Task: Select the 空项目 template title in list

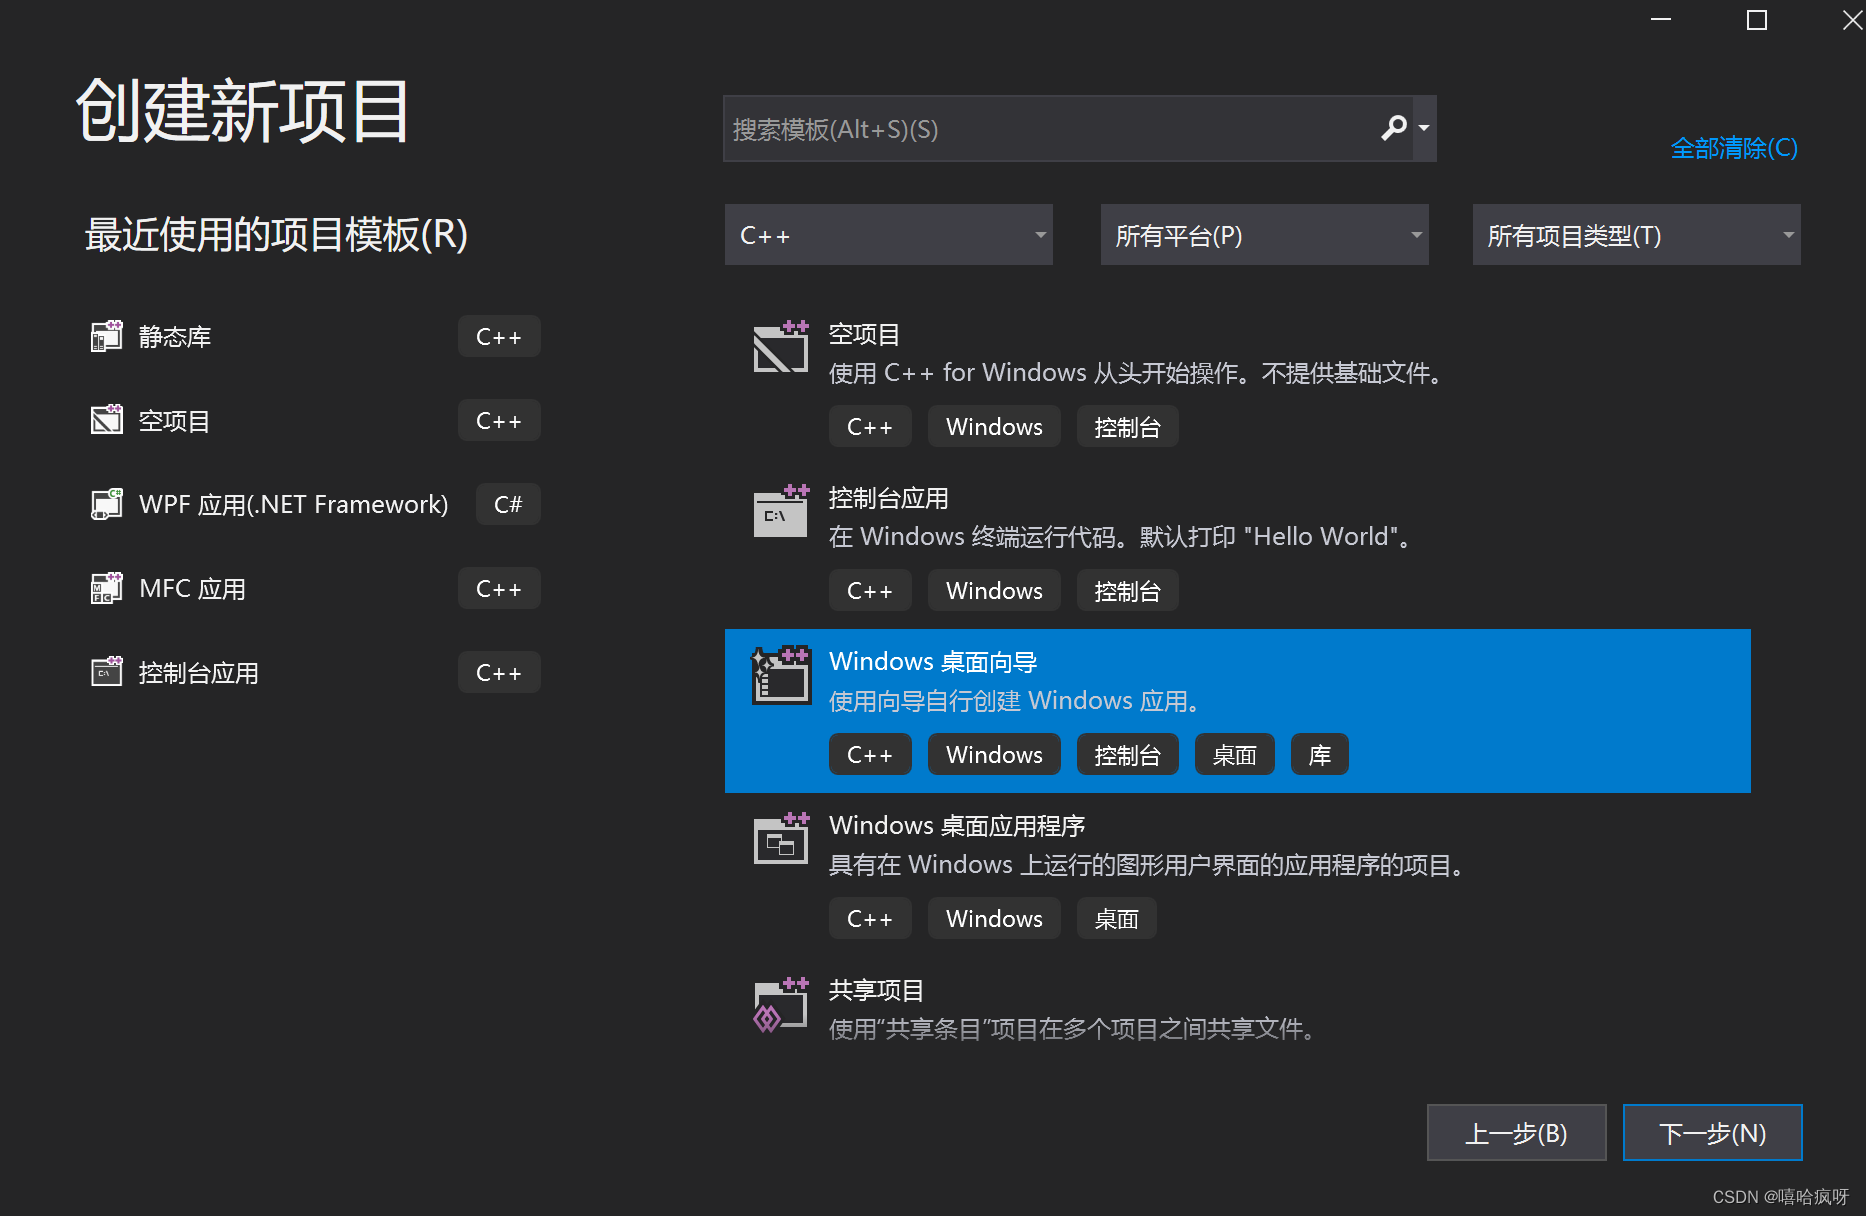Action: click(x=864, y=334)
